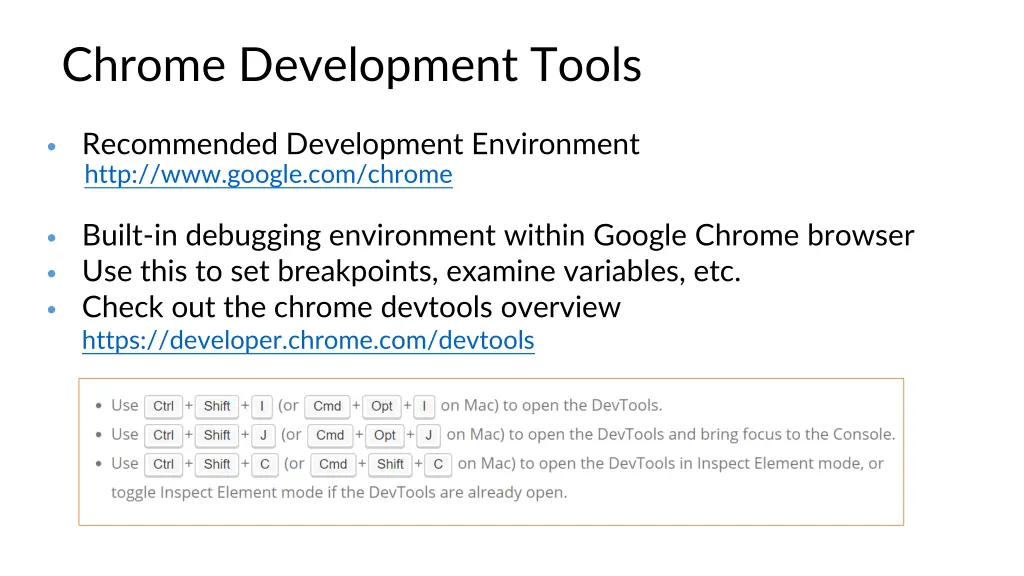The height and width of the screenshot is (576, 1024).
Task: Click the Mac I key after Cmd+Opt
Action: coord(424,406)
